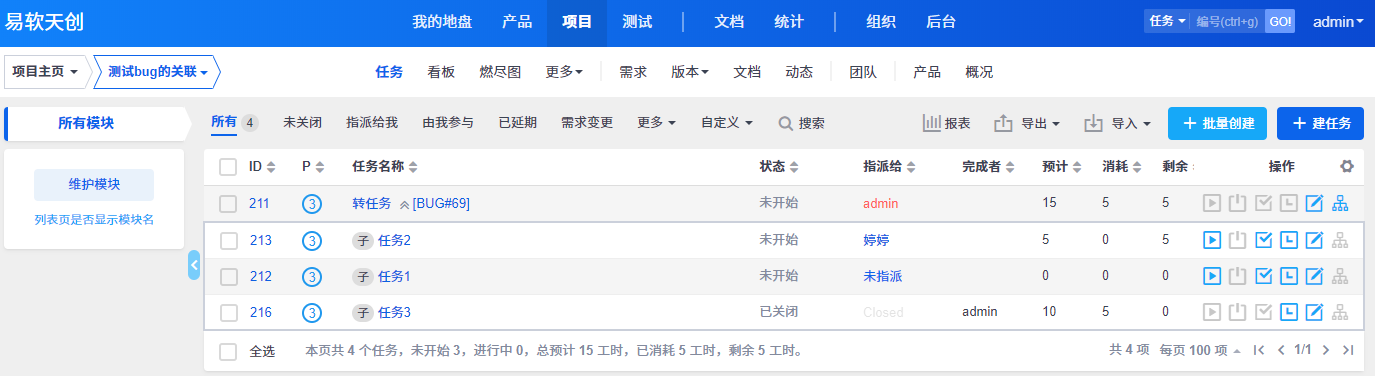Screen dimensions: 1375x376
Task: Expand the 版本 dropdown menu
Action: (x=690, y=72)
